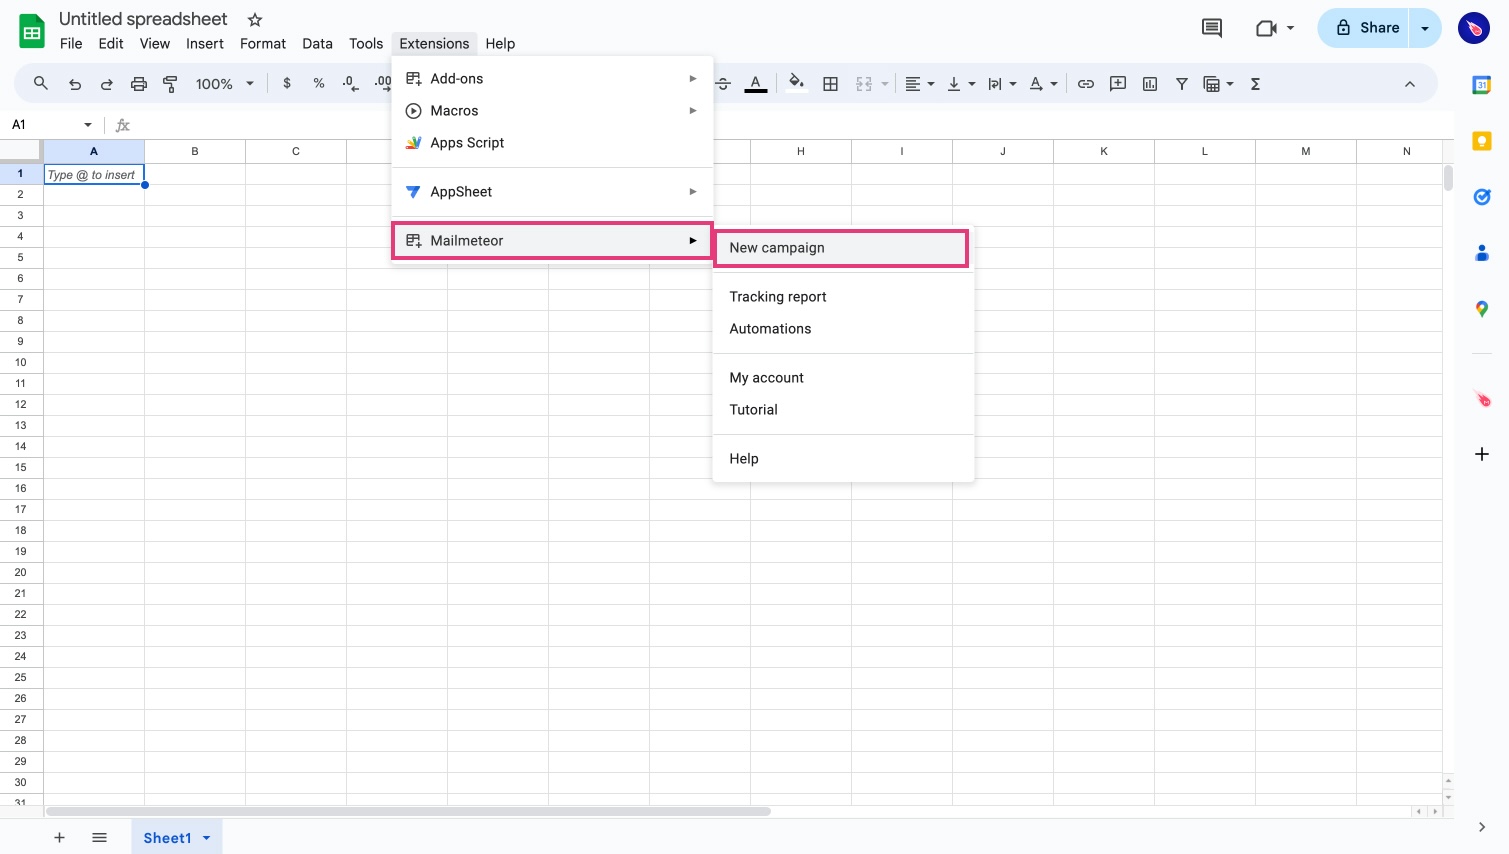Hide the menus with collapse chevron

click(x=1410, y=84)
